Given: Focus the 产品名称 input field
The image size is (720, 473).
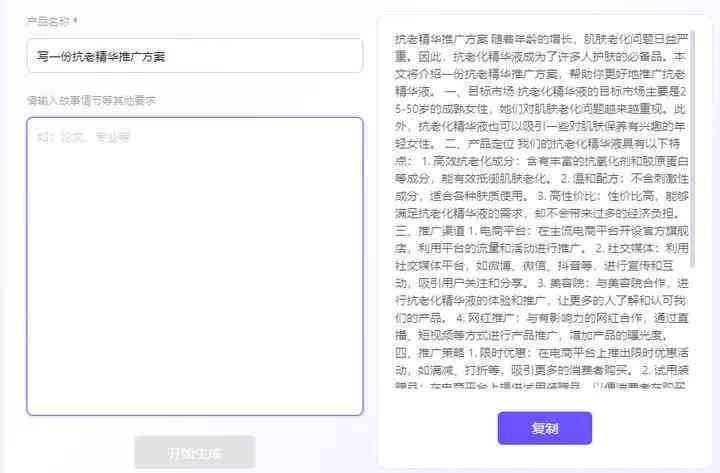Looking at the screenshot, I should coord(194,56).
